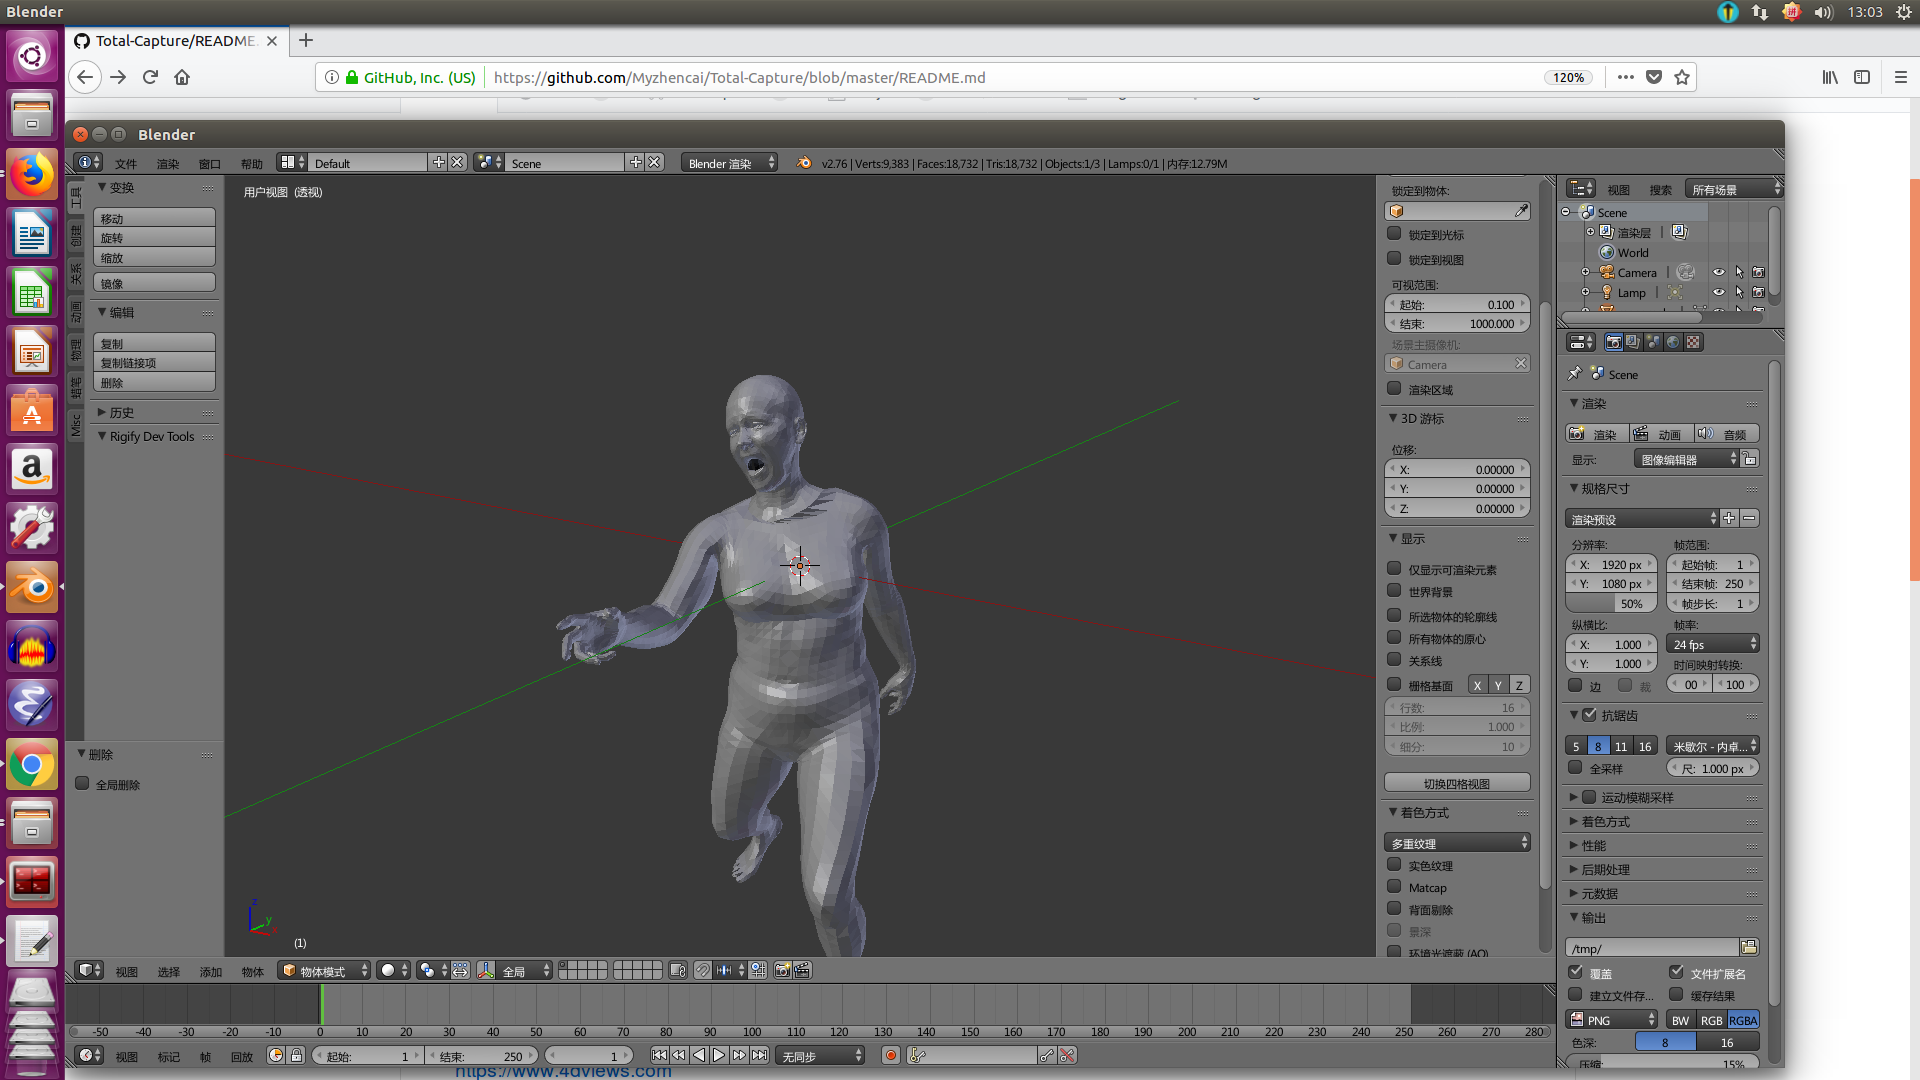Click the 旋转 rotate button
Image resolution: width=1920 pixels, height=1080 pixels.
tap(154, 237)
